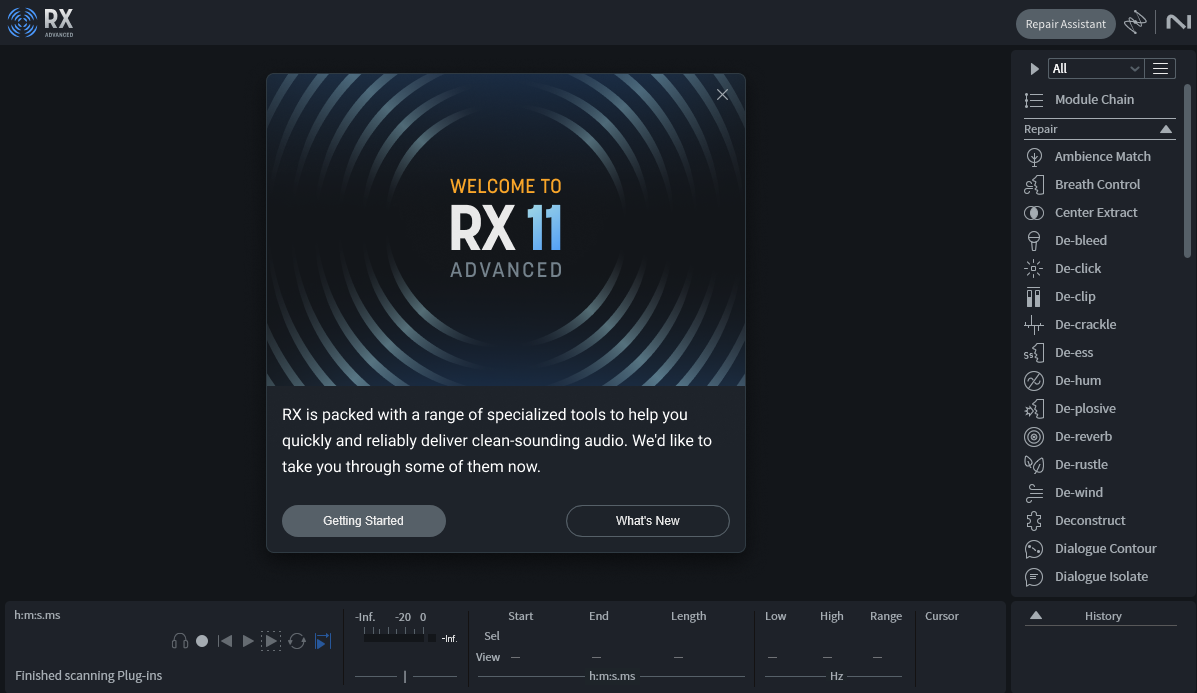
Task: Click the Getting Started button
Action: click(363, 521)
